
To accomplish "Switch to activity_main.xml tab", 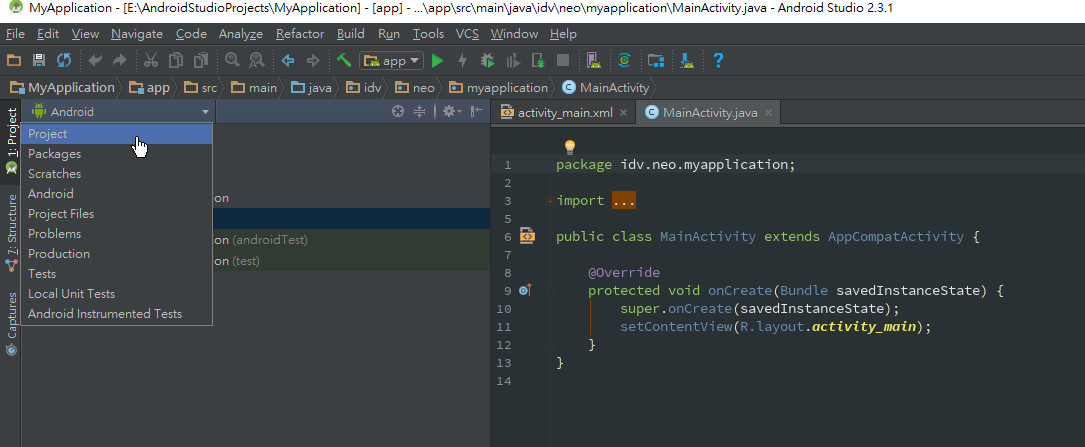I will [565, 113].
